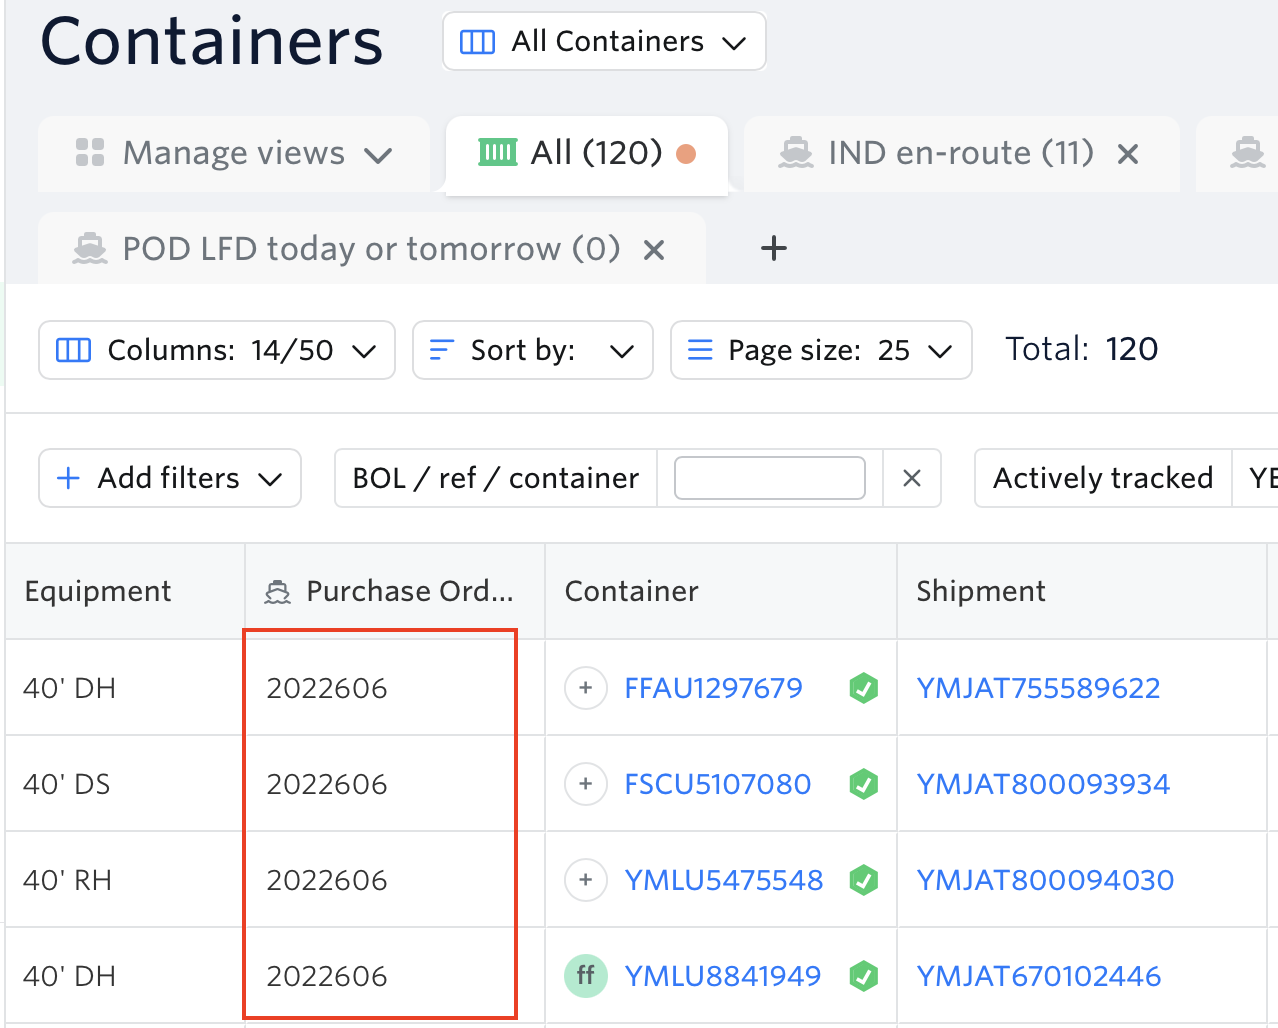Image resolution: width=1278 pixels, height=1028 pixels.
Task: Click the plus icon beside container FSCU5107080
Action: (x=586, y=784)
